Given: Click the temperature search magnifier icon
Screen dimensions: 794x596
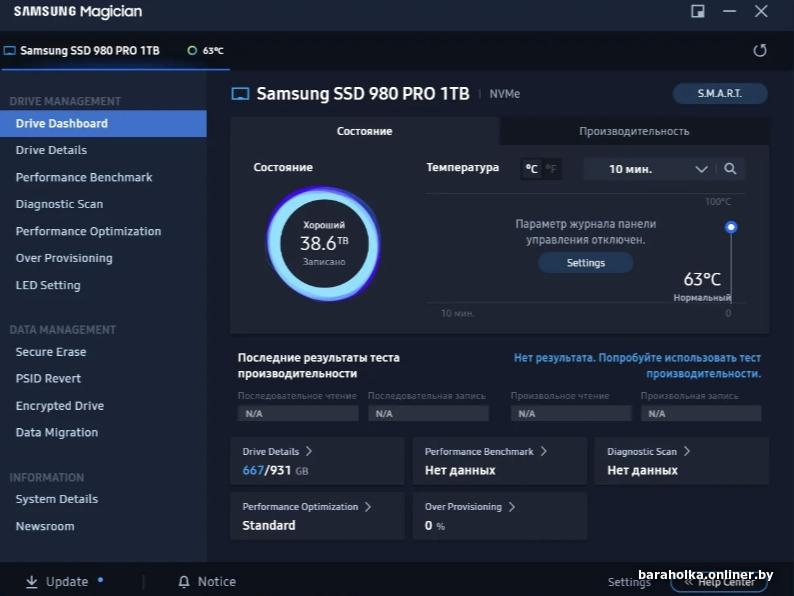Looking at the screenshot, I should (730, 169).
